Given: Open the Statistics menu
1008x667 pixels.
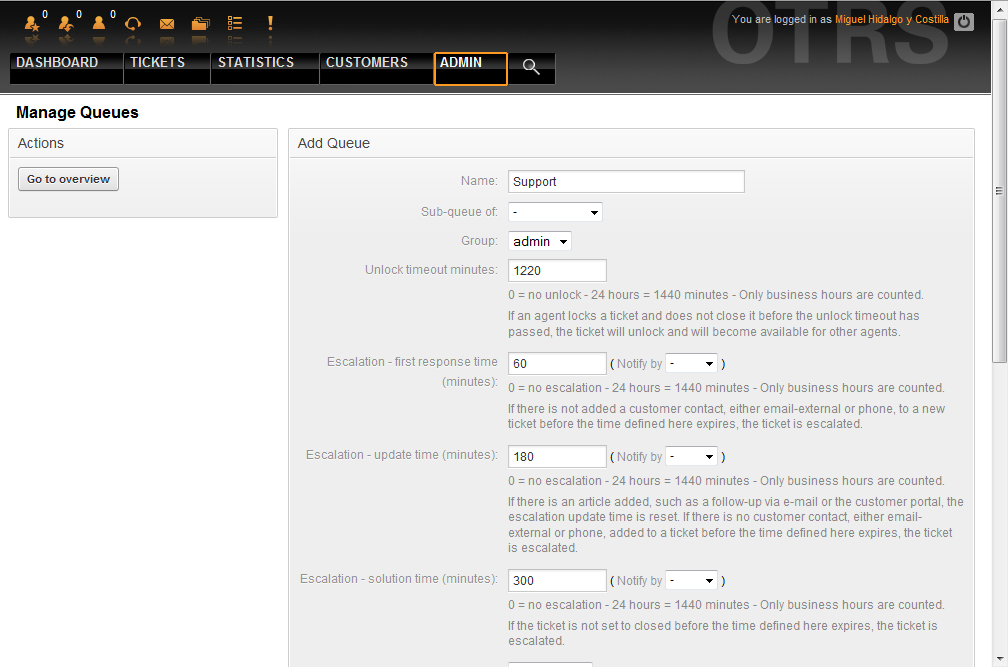Looking at the screenshot, I should point(256,63).
